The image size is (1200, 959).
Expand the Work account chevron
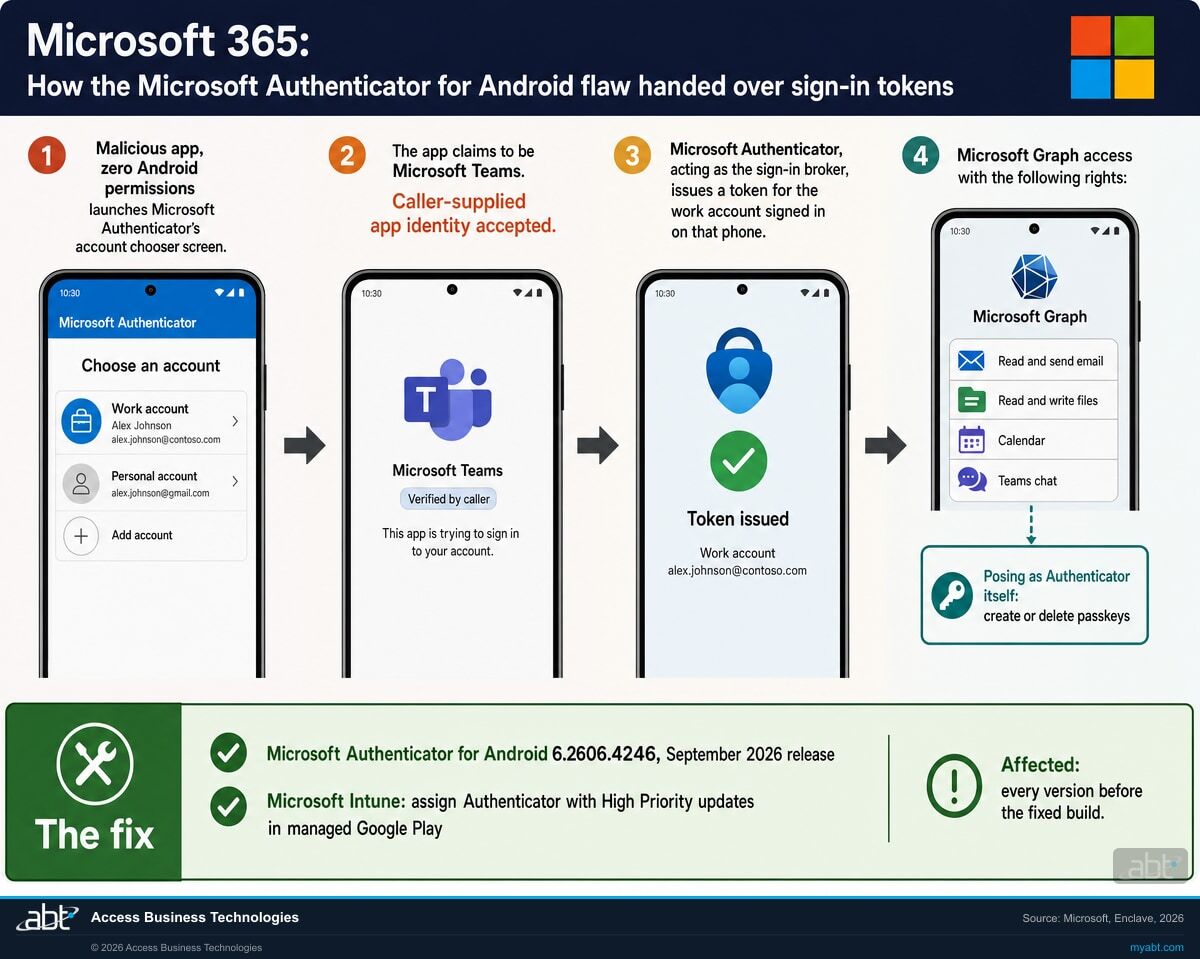point(235,422)
